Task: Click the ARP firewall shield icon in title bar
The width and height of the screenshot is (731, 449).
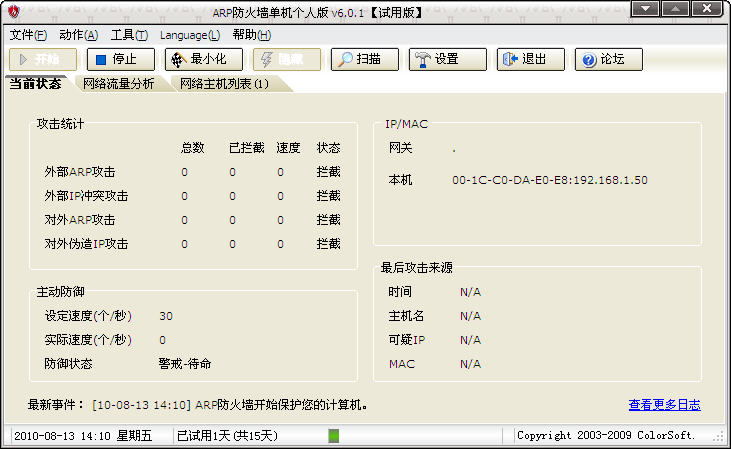Action: pyautogui.click(x=14, y=12)
